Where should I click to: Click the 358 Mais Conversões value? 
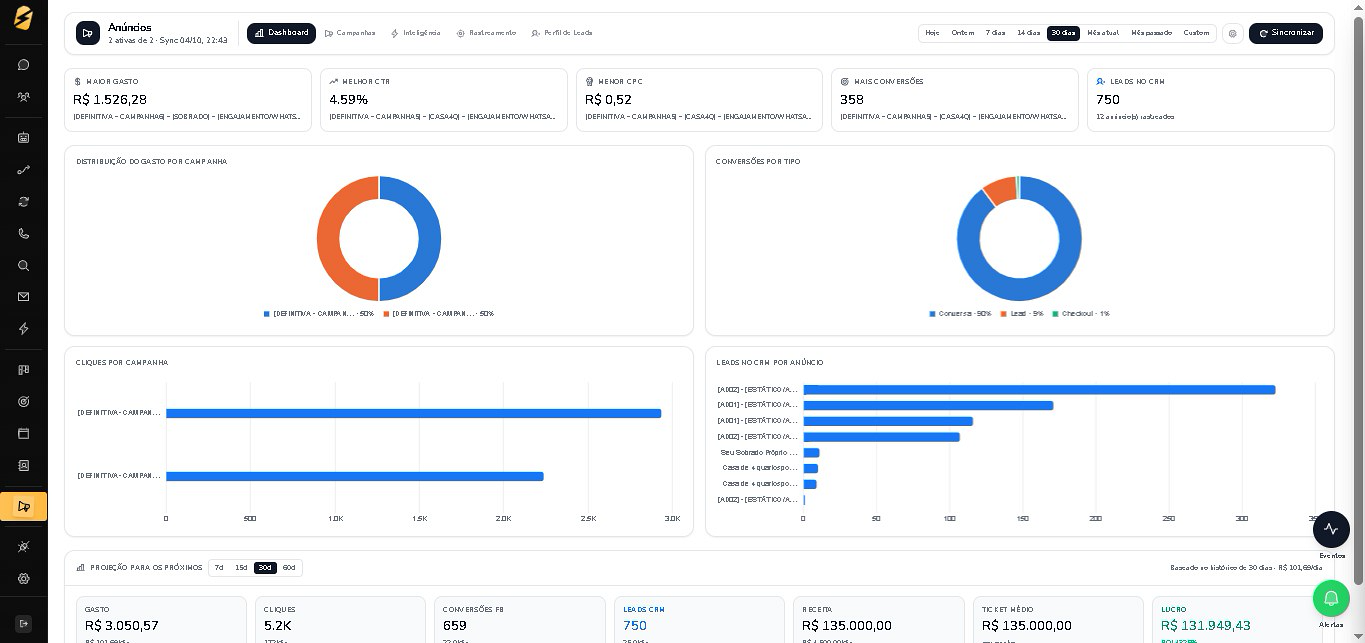(x=852, y=100)
